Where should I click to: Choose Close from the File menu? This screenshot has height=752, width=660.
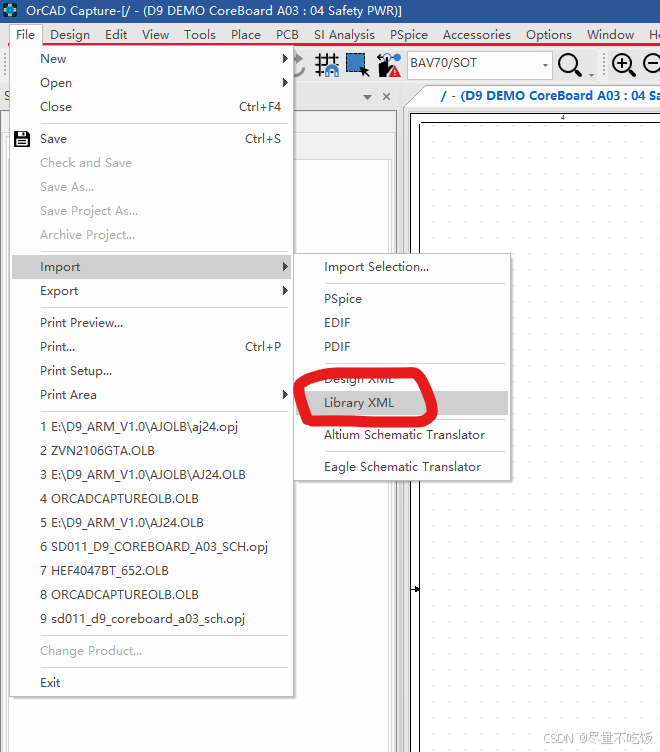(x=152, y=106)
